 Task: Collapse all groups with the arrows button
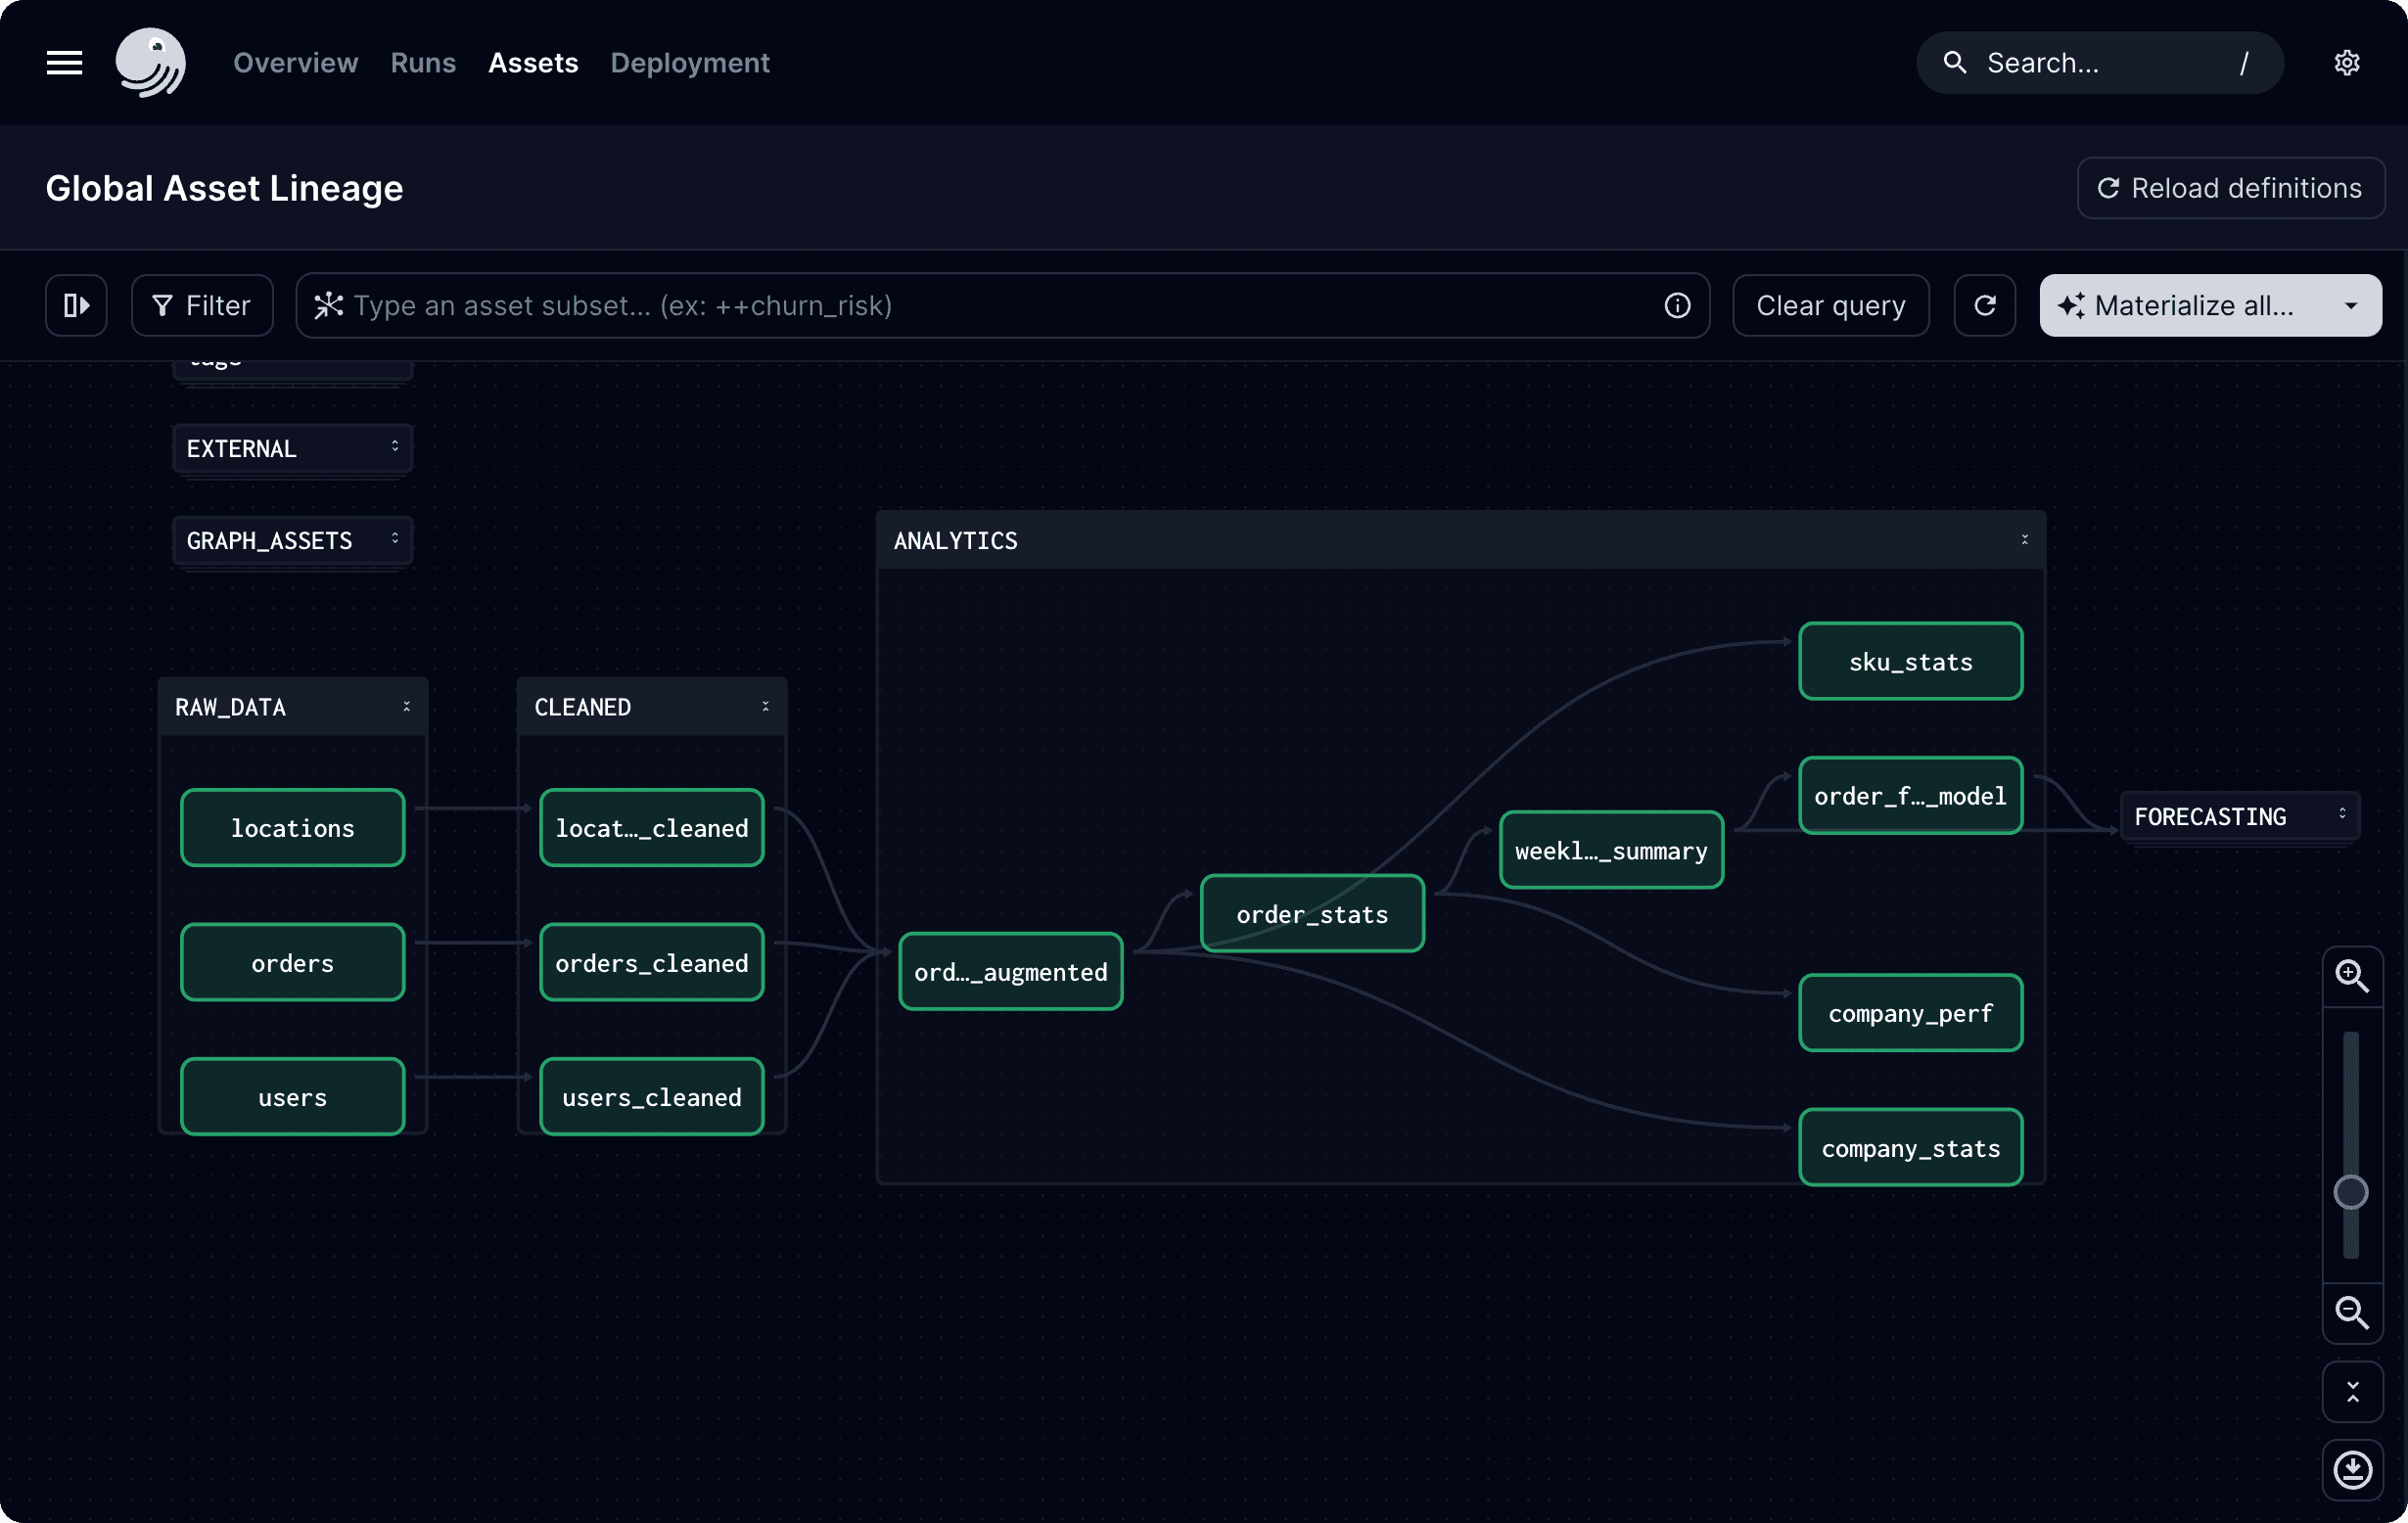click(2352, 1391)
